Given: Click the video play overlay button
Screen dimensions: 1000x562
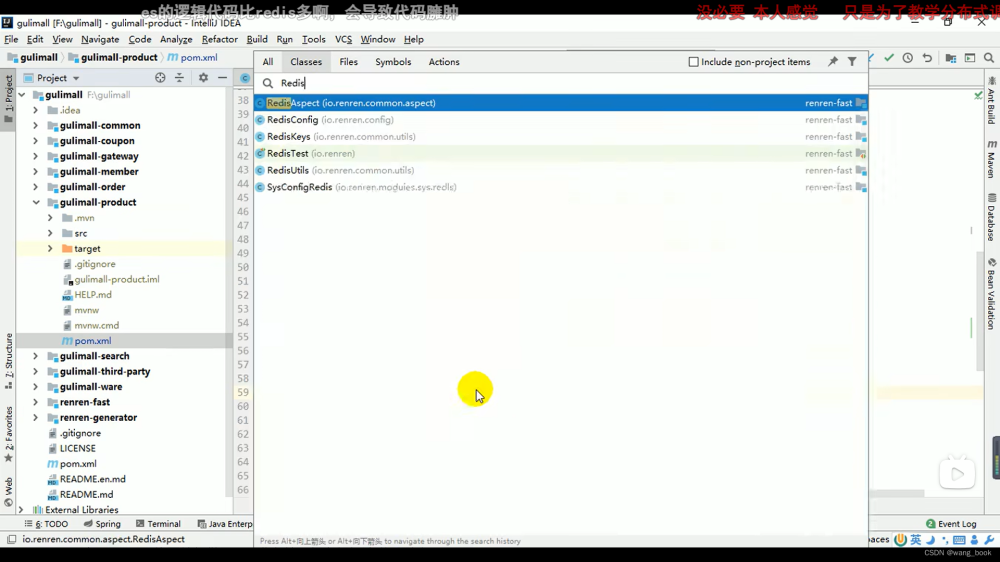Looking at the screenshot, I should [x=957, y=474].
